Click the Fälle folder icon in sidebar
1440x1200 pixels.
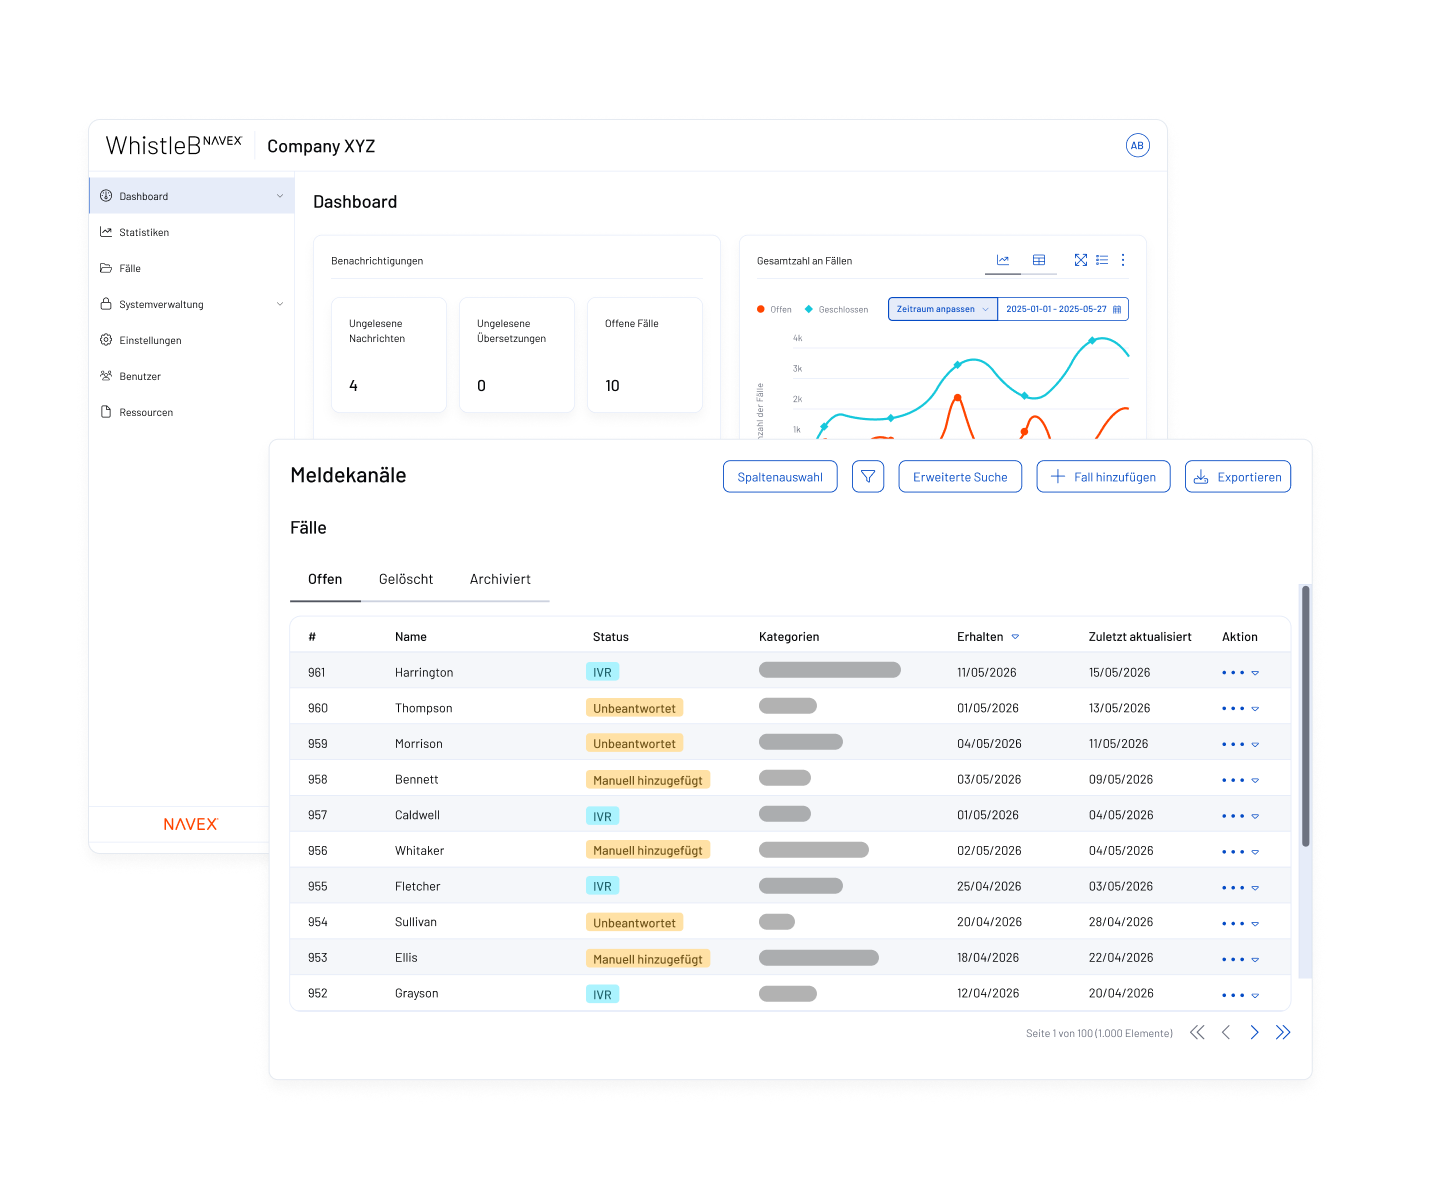click(x=106, y=268)
